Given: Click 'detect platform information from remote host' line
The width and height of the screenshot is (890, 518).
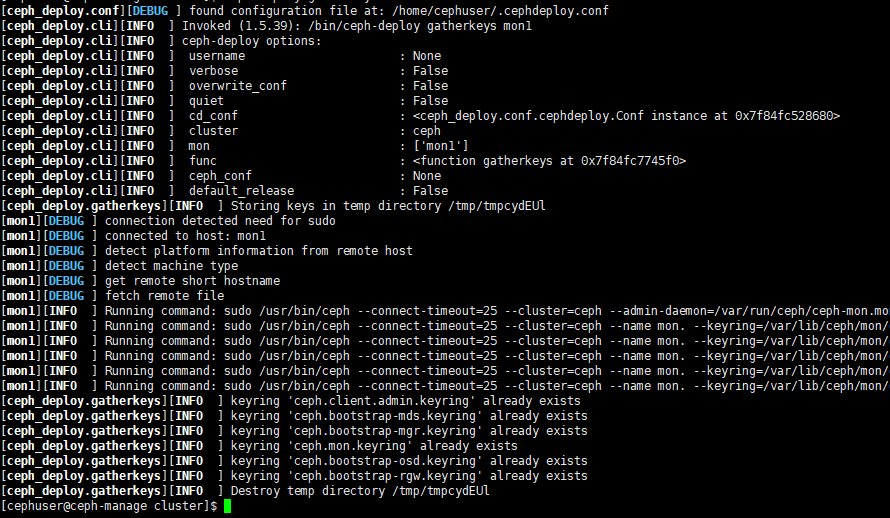Looking at the screenshot, I should [259, 251].
